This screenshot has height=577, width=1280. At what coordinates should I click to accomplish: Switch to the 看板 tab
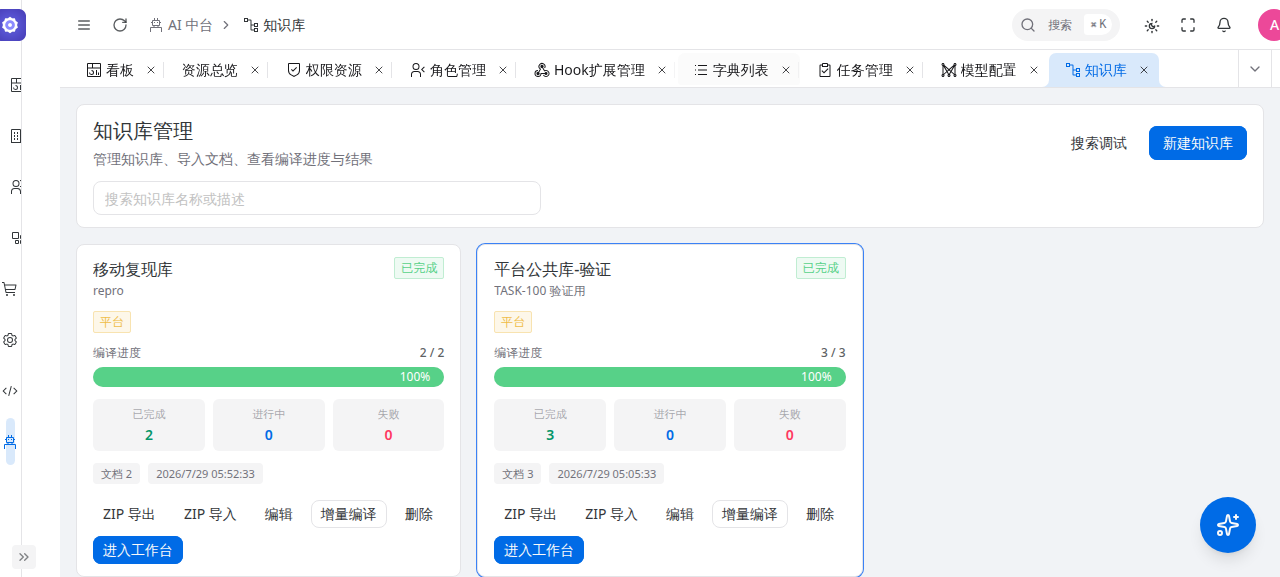(x=110, y=70)
